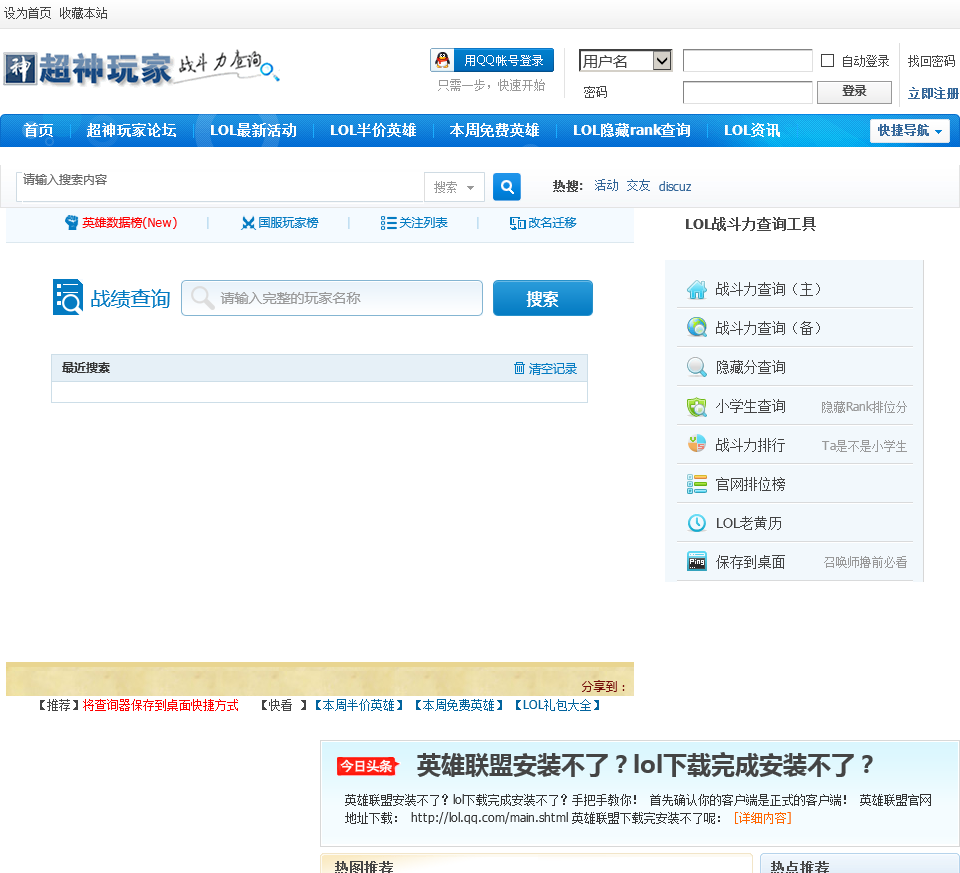Click the orange [详细内容] link
This screenshot has width=960, height=873.
[x=762, y=819]
